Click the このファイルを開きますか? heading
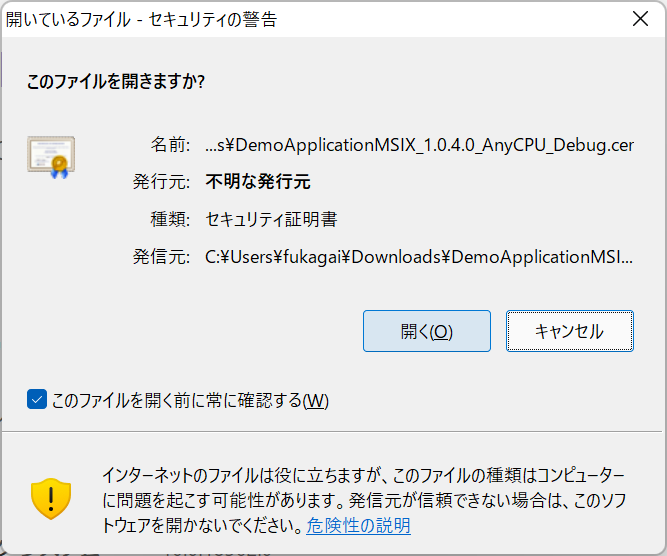The width and height of the screenshot is (667, 556). coord(116,81)
